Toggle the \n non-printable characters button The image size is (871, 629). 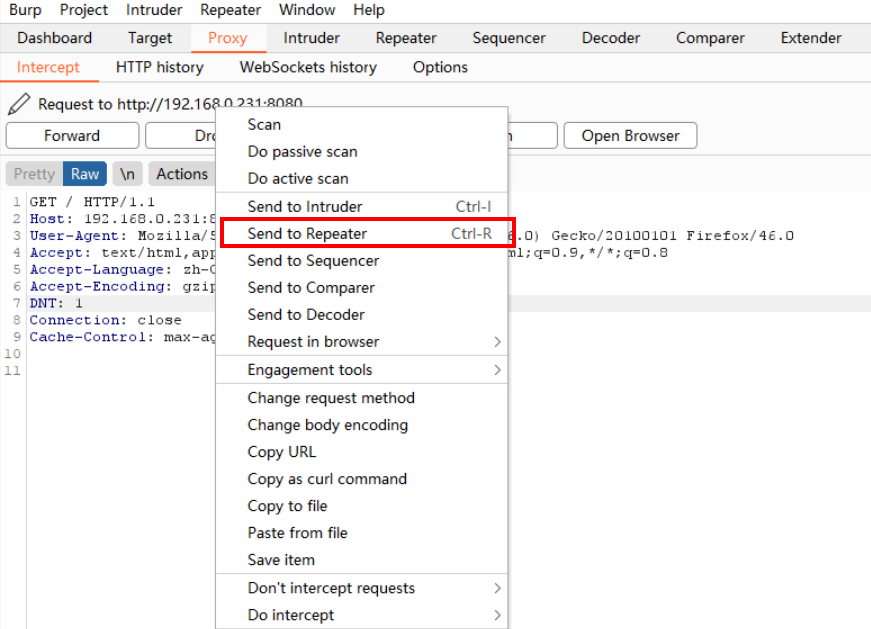click(x=127, y=174)
